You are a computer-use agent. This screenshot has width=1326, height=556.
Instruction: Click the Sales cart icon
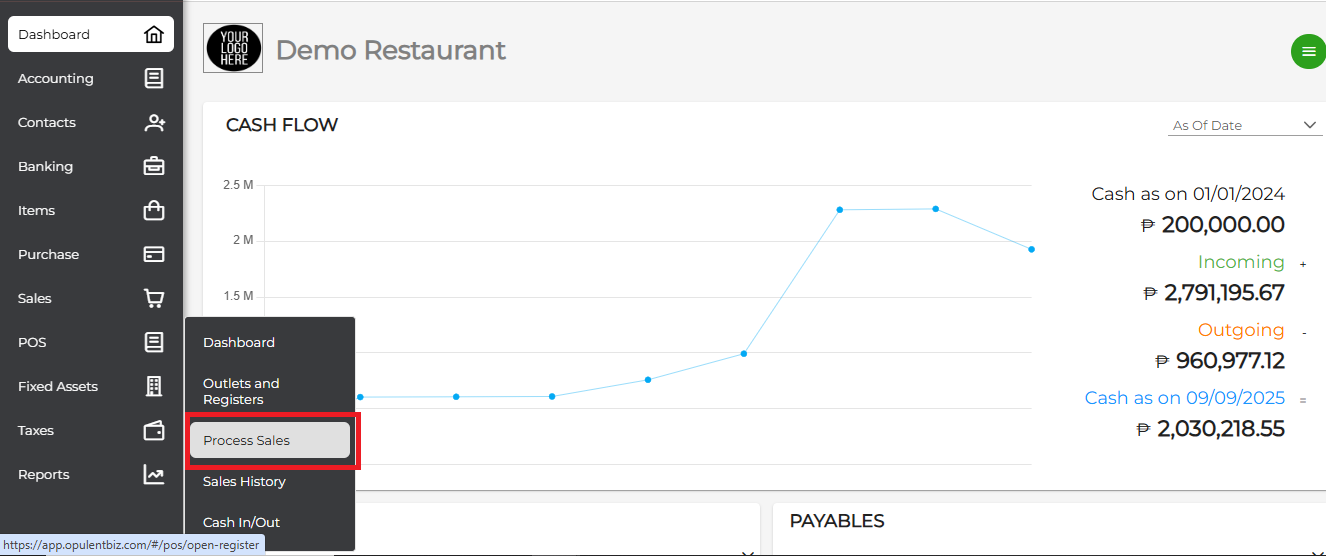tap(154, 299)
